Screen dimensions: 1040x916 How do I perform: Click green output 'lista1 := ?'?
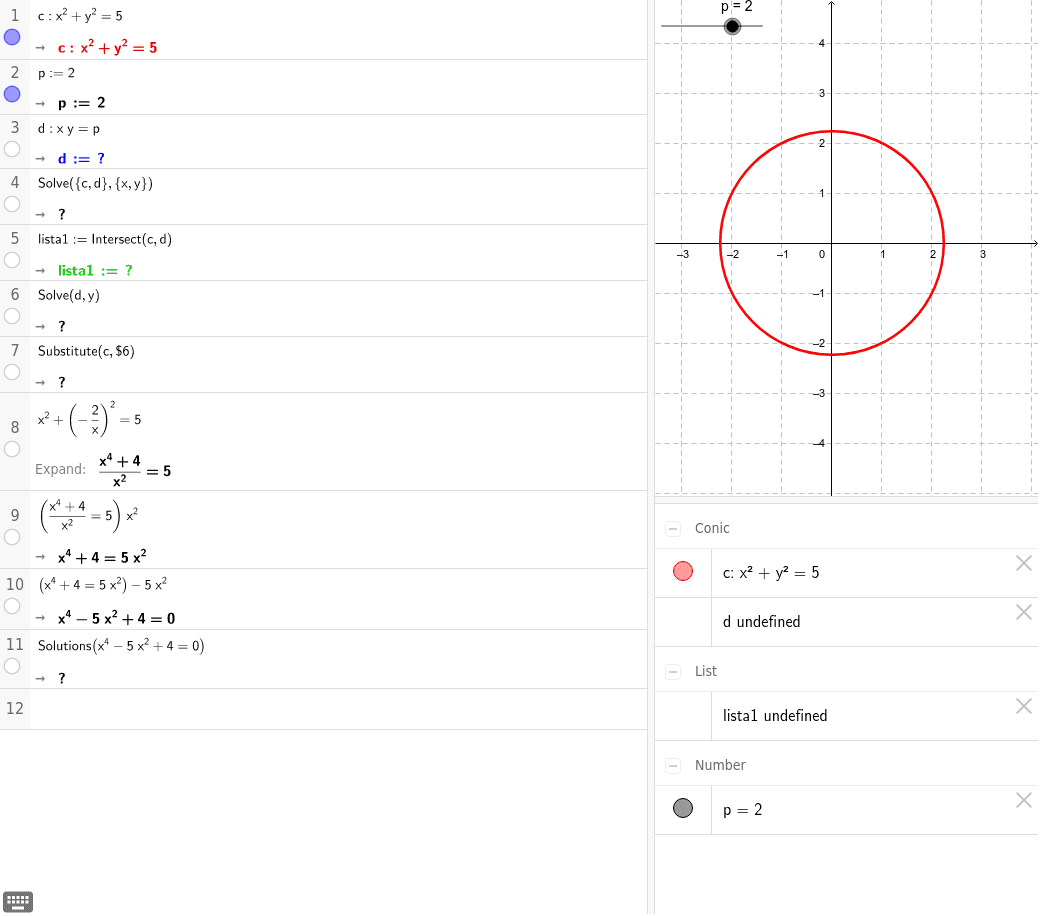tap(96, 271)
